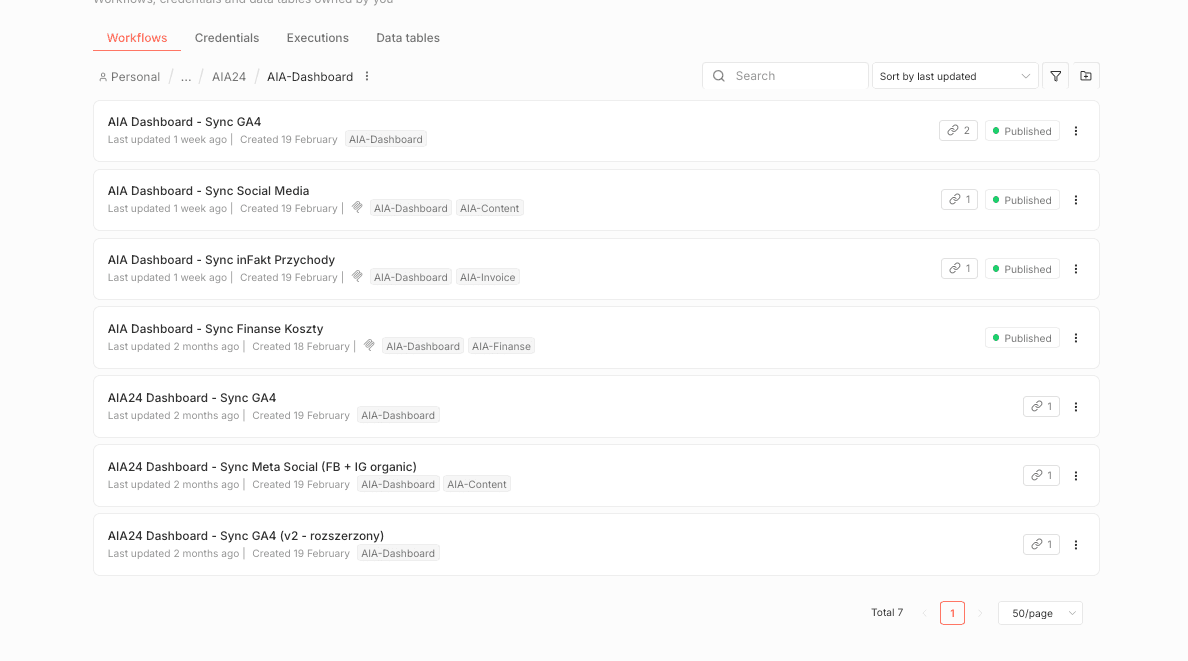Screen dimensions: 1188x661
Task: Click AIA-Dashboard tag on Sync GA4 v2 row
Action: click(398, 553)
